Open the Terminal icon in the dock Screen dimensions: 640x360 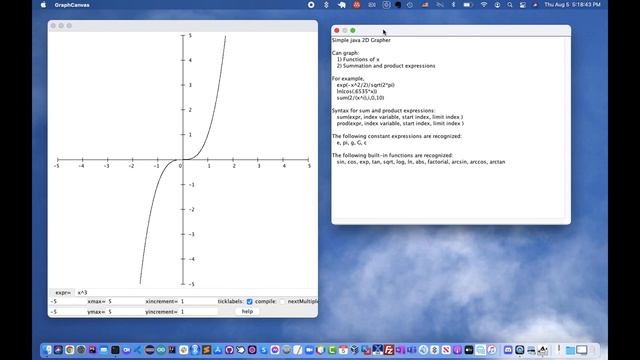(115, 350)
